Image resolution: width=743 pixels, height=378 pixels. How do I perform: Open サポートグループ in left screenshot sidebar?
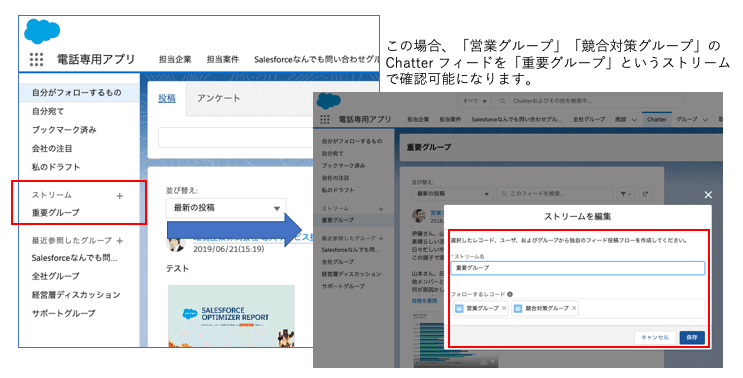(63, 313)
